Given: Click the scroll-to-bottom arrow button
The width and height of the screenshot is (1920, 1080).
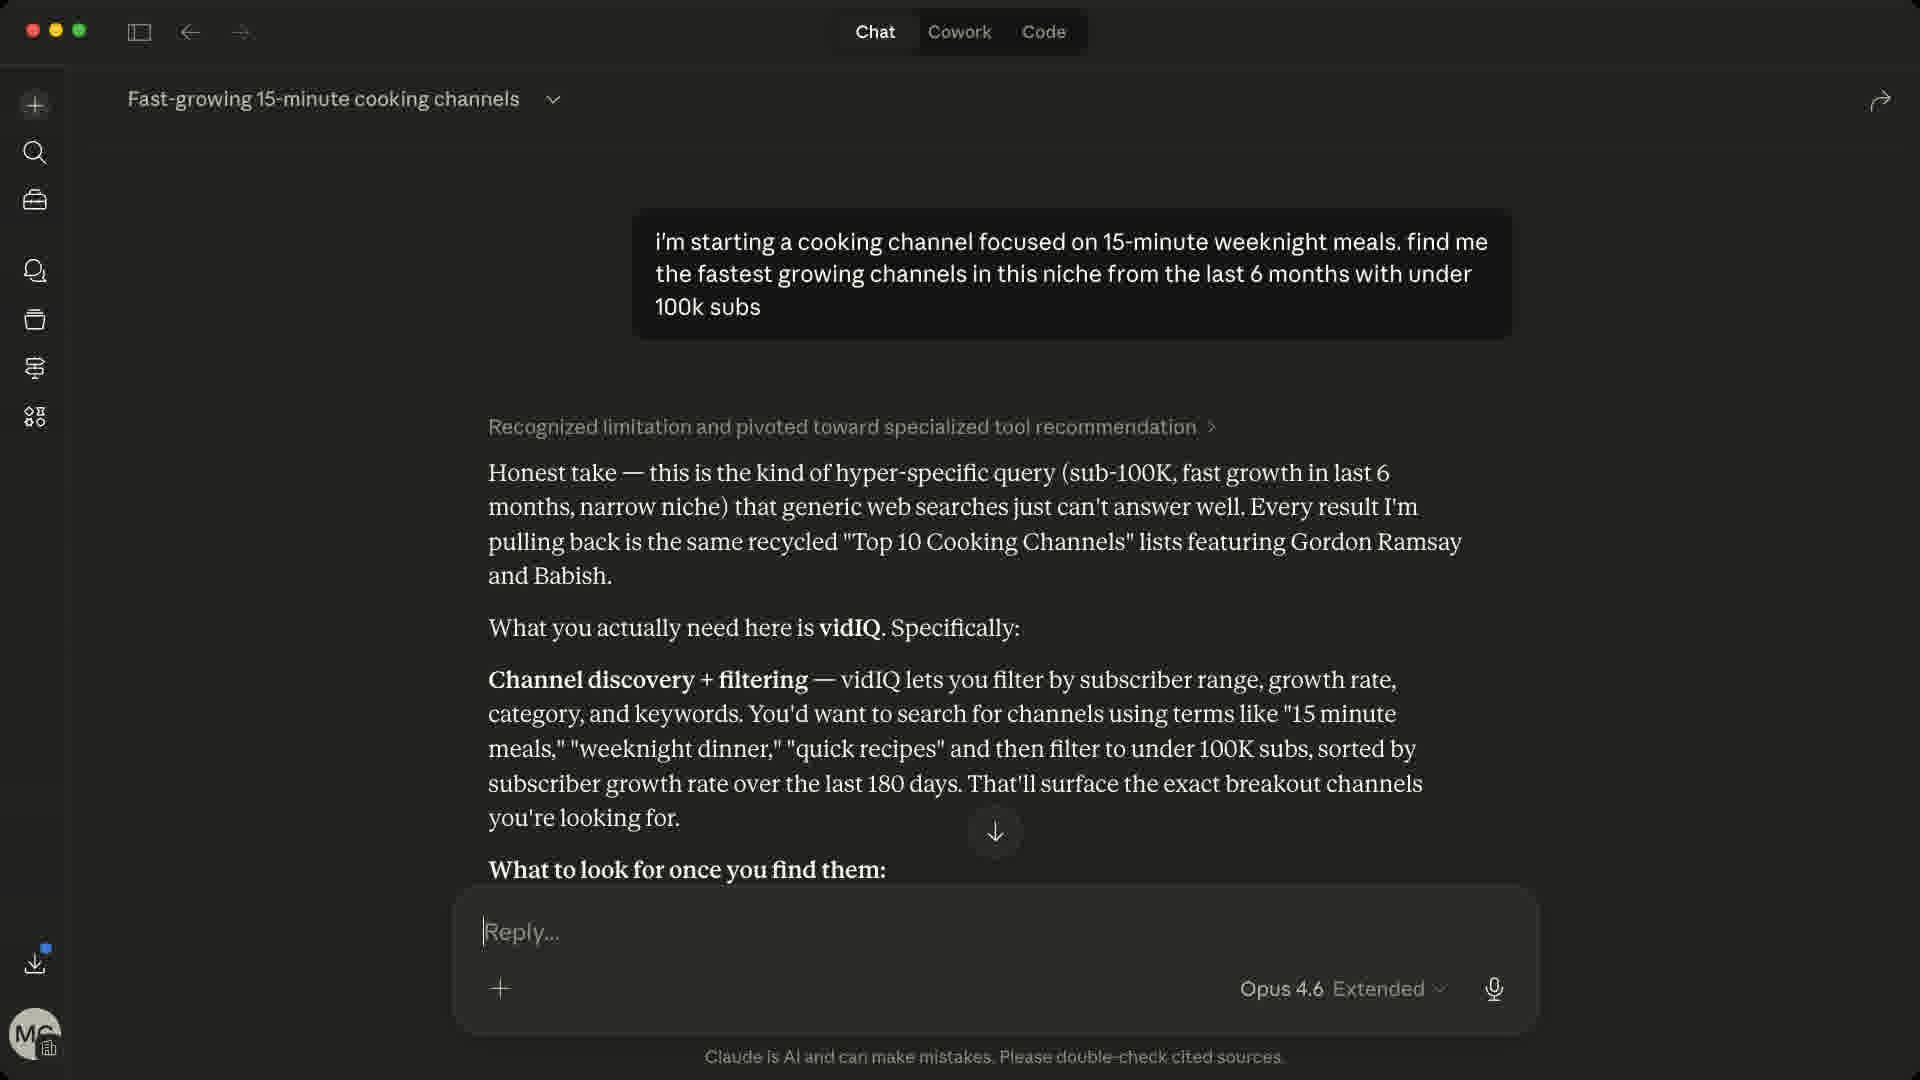Looking at the screenshot, I should [x=995, y=832].
